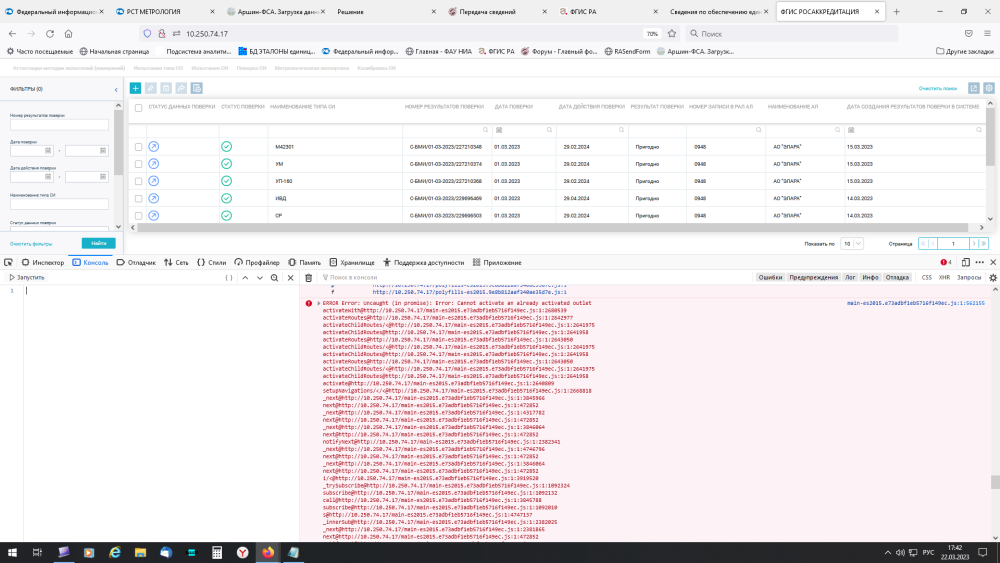Screen dimensions: 1000x563
Task: Open the Показать по page size dropdown
Action: coord(851,243)
